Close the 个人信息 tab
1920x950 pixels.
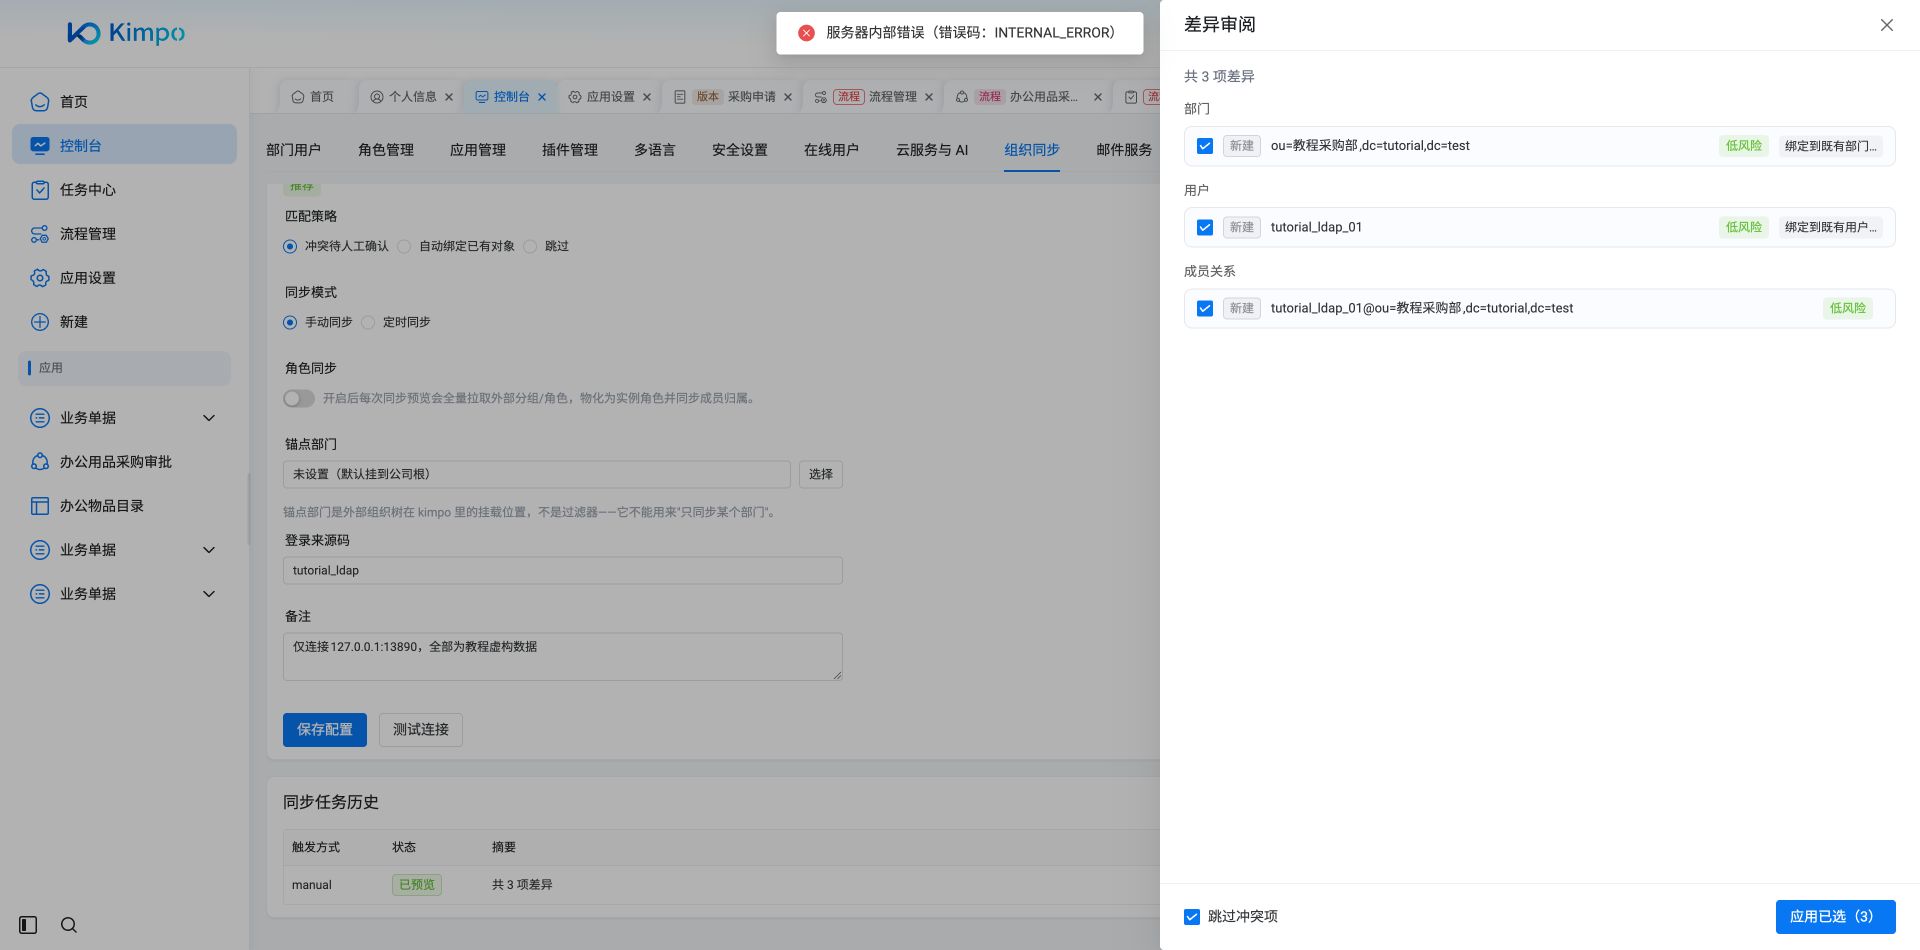click(449, 97)
